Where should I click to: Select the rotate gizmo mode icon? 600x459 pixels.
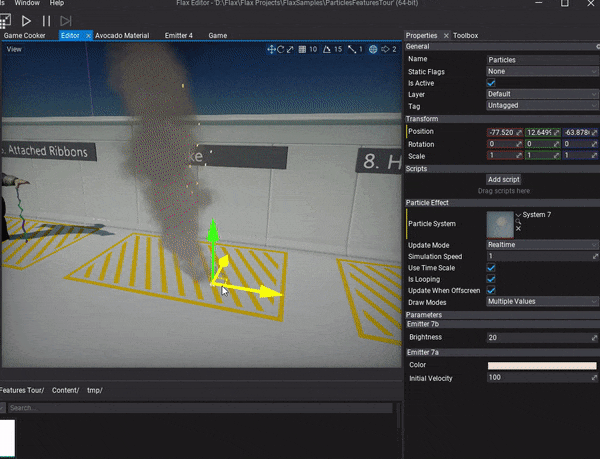click(x=281, y=49)
